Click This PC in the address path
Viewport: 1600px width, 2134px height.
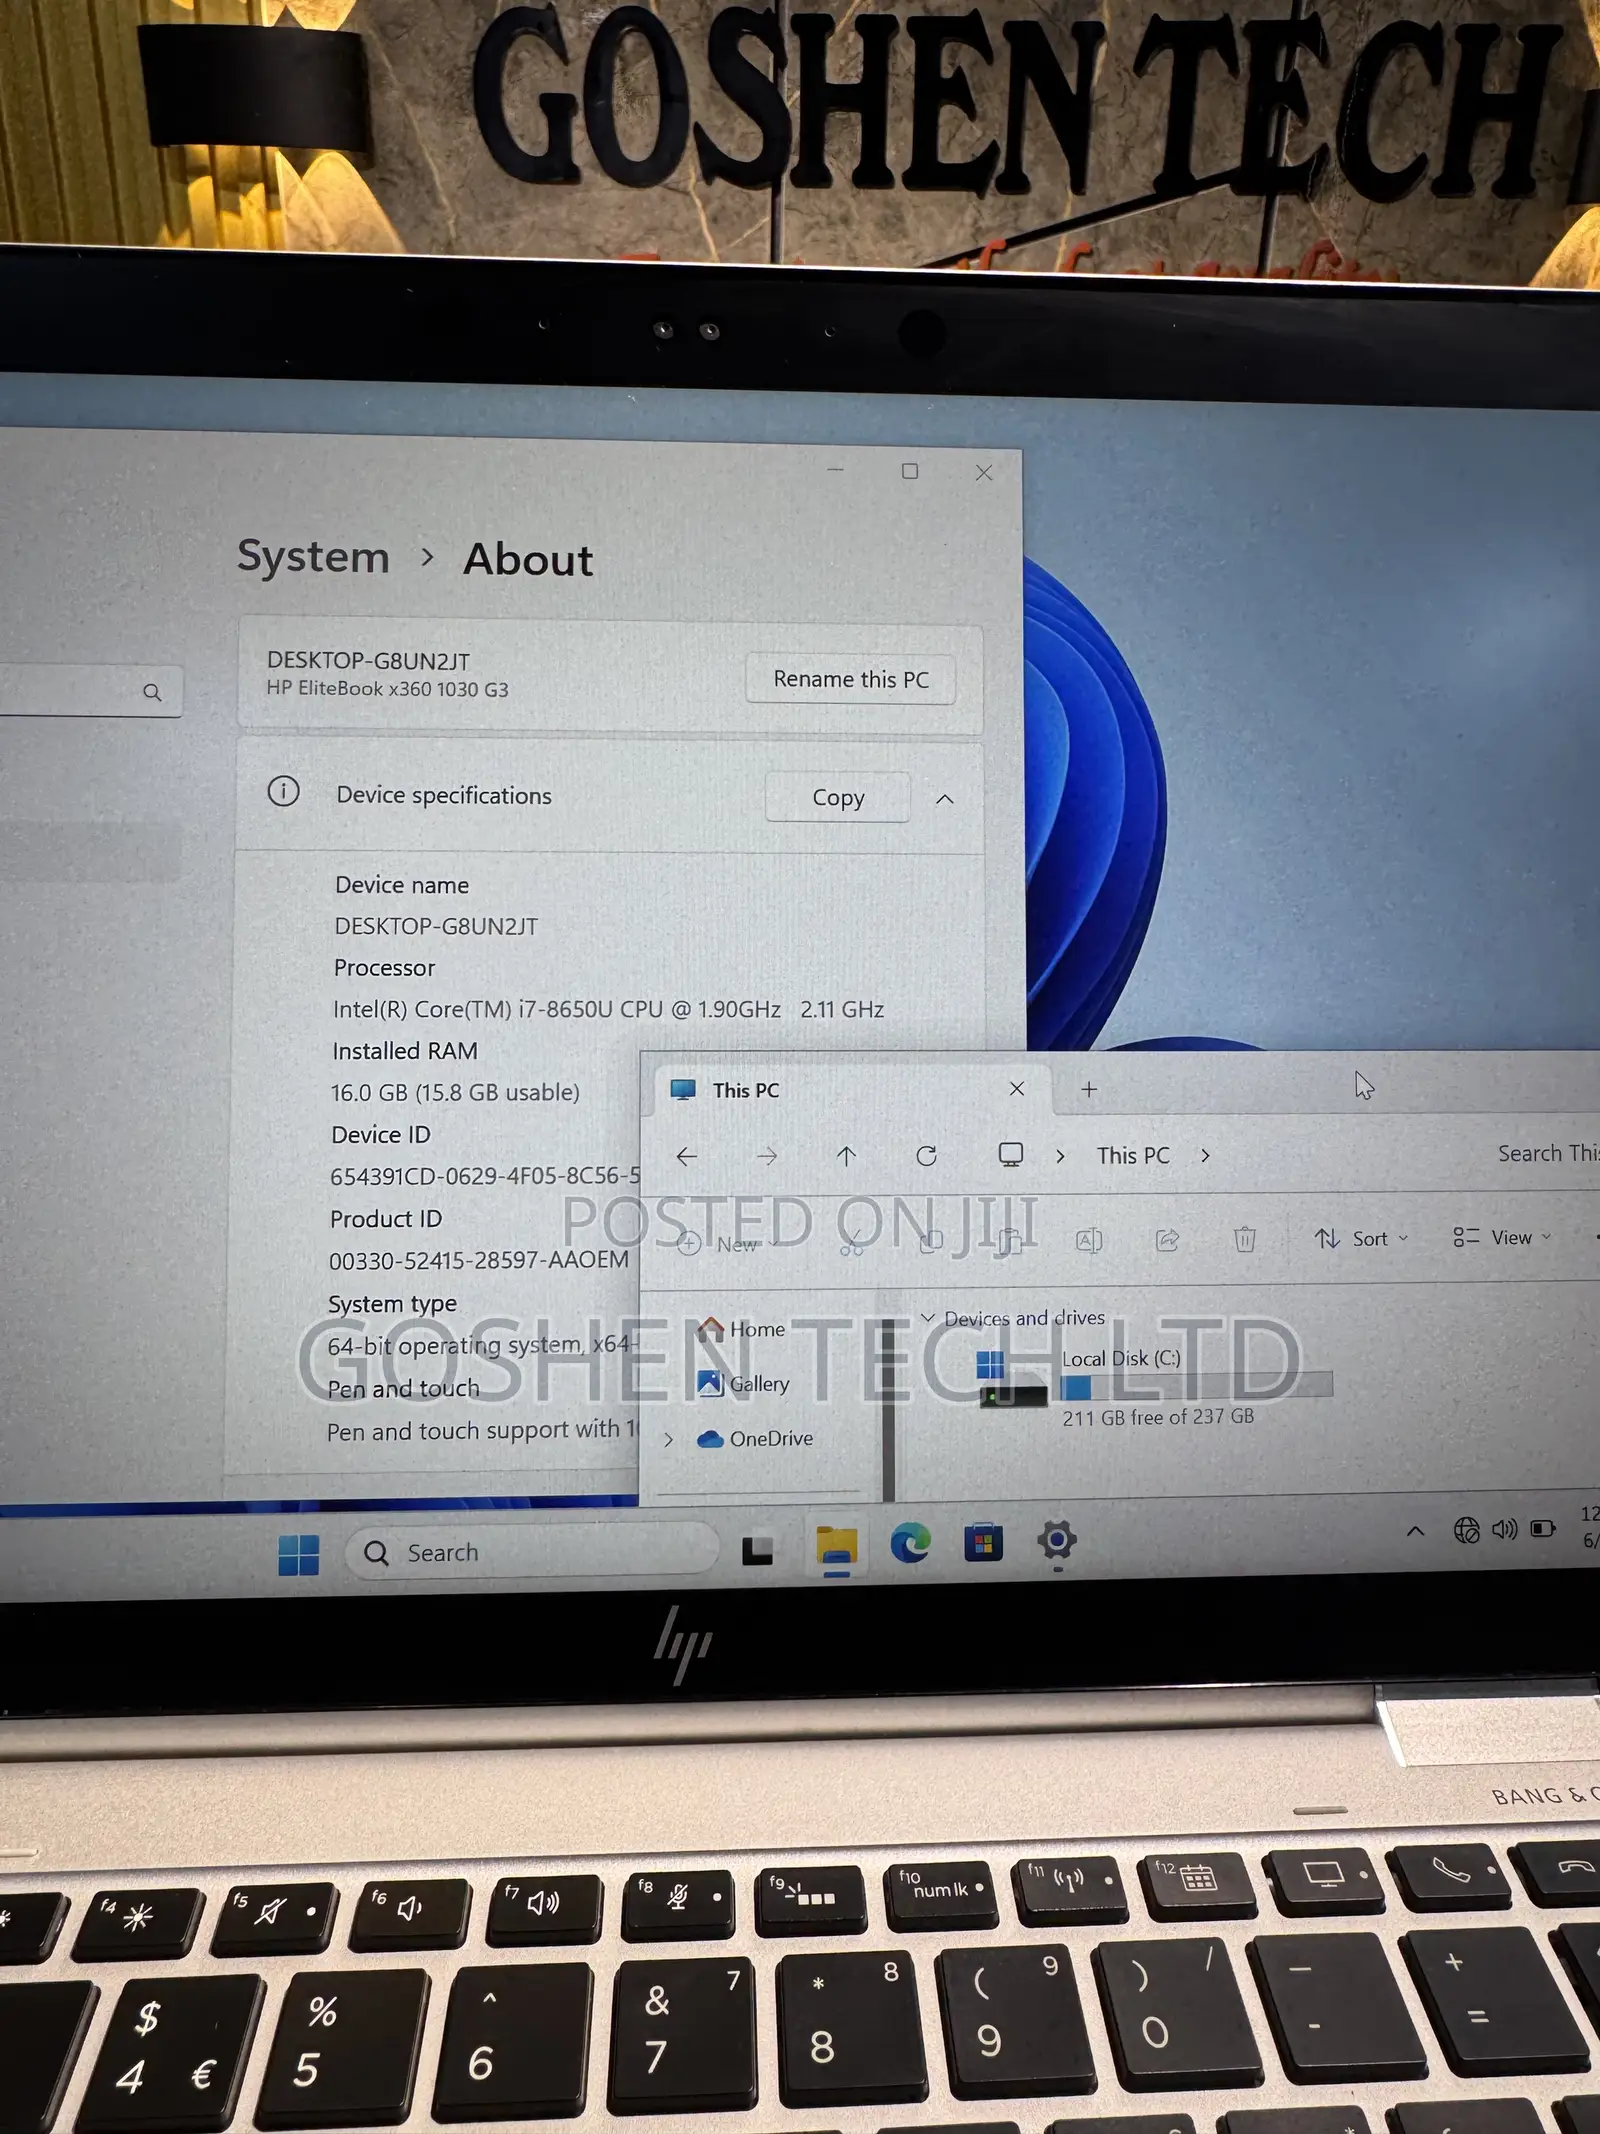pos(1133,1155)
